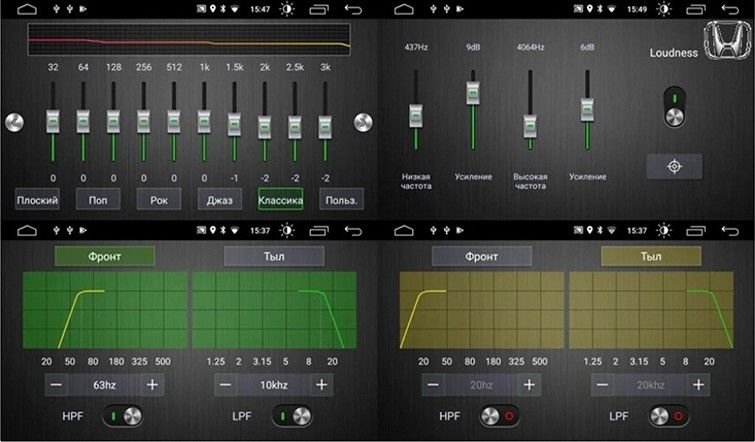The image size is (755, 442).
Task: Tap the Wi-Fi icon beside 15:47
Action: click(x=234, y=9)
